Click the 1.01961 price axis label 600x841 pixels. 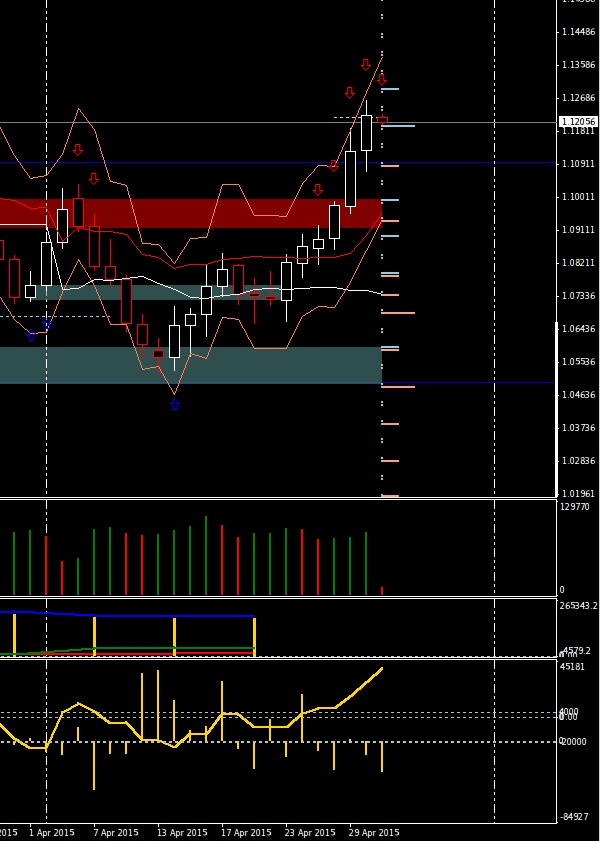[x=579, y=493]
